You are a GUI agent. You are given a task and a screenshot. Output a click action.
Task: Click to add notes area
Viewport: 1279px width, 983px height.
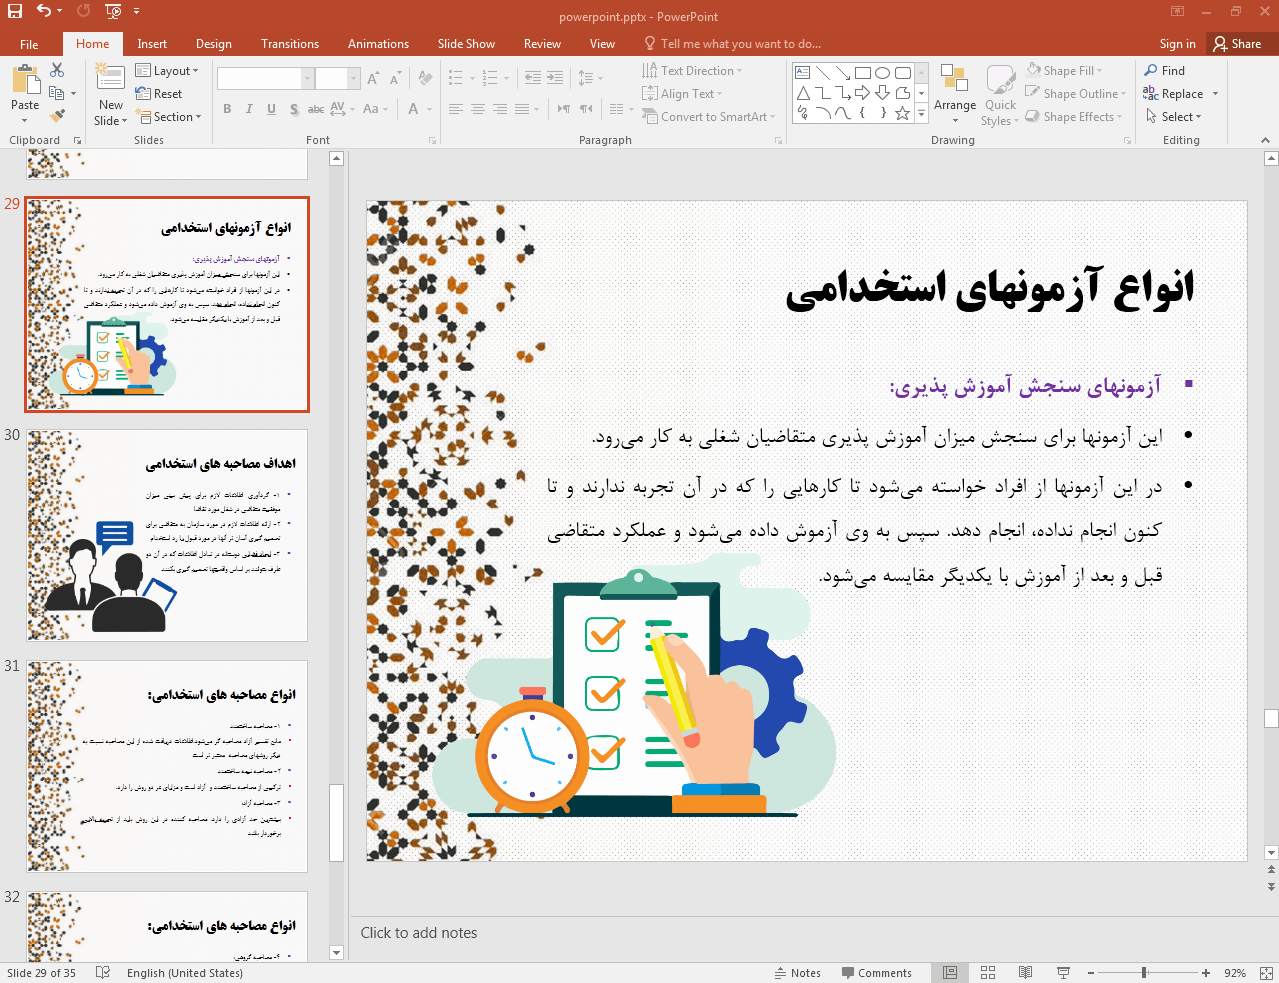tap(808, 932)
